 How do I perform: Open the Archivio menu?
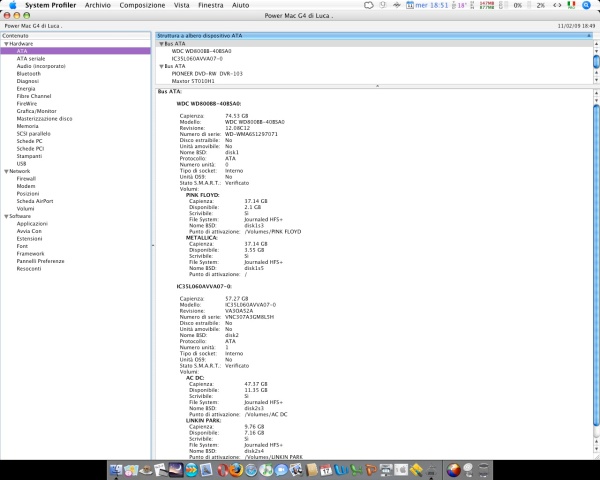(98, 5)
